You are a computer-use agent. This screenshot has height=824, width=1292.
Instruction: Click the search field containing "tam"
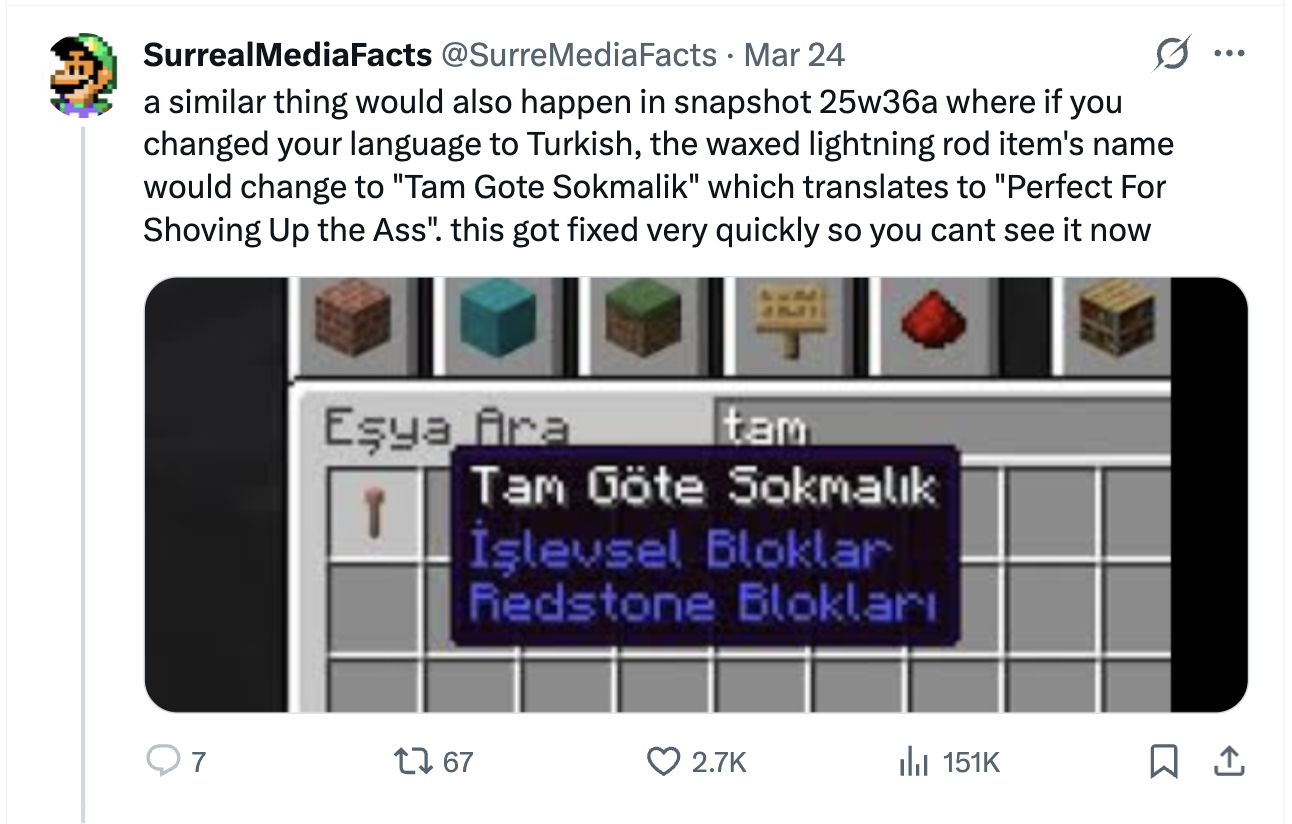click(940, 428)
